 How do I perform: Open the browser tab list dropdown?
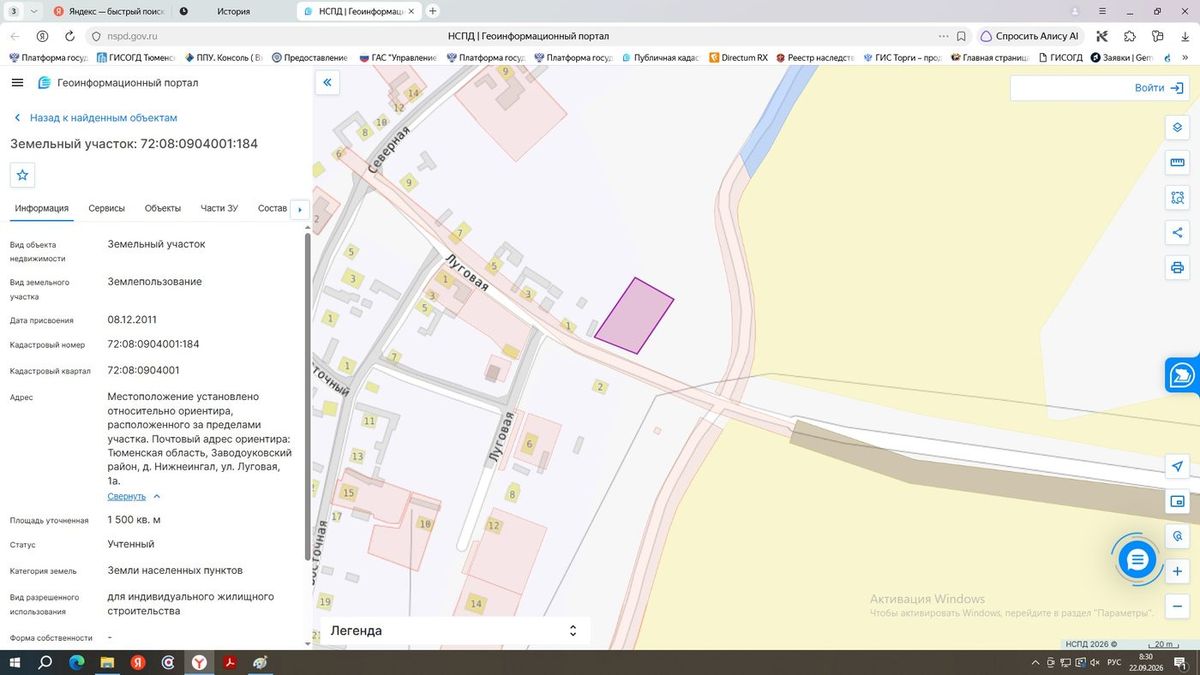coord(35,11)
